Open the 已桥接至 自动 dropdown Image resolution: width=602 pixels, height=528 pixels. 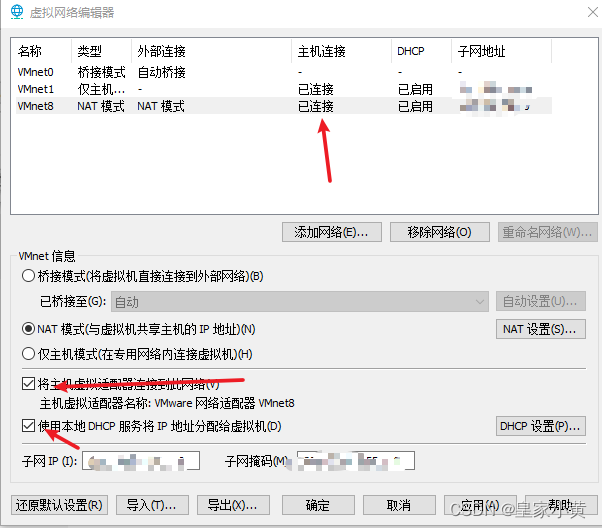pyautogui.click(x=300, y=302)
